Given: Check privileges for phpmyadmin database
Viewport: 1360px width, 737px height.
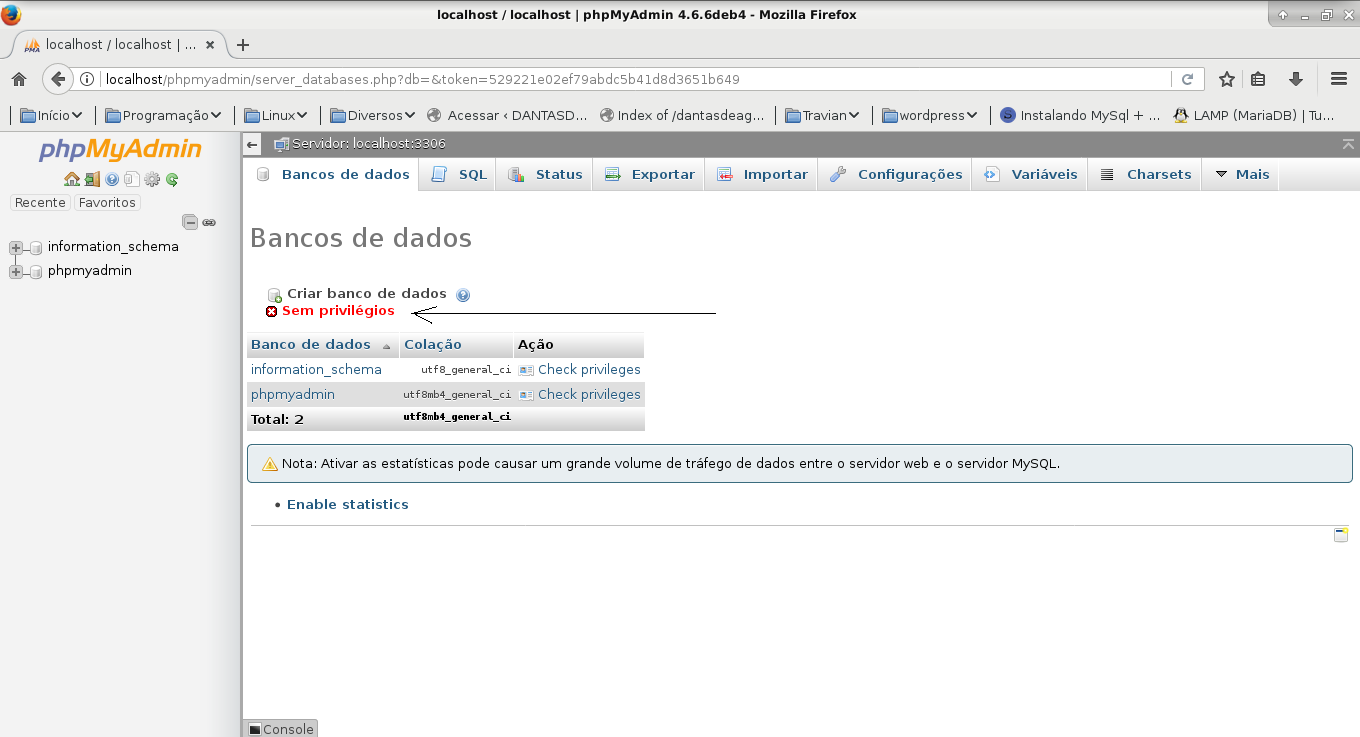Looking at the screenshot, I should (580, 395).
